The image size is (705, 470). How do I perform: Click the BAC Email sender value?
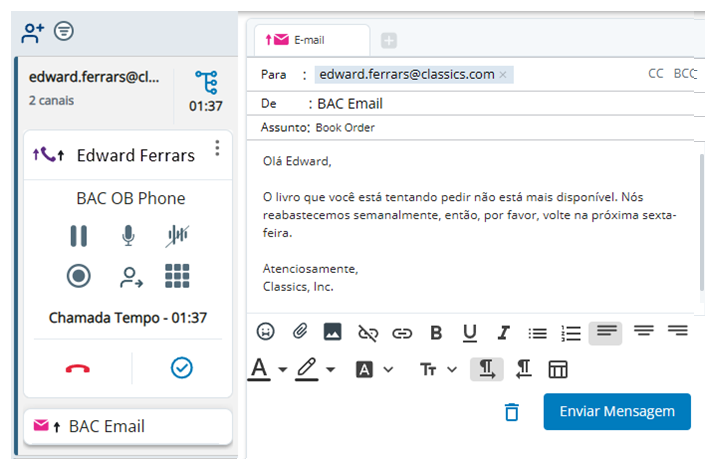point(350,104)
